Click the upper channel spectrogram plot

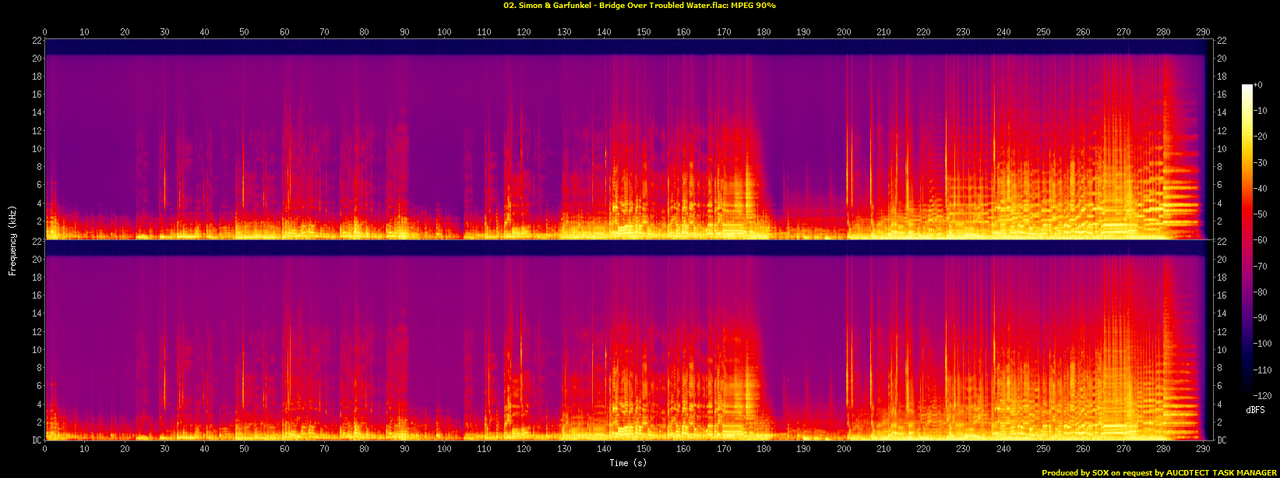click(x=628, y=139)
